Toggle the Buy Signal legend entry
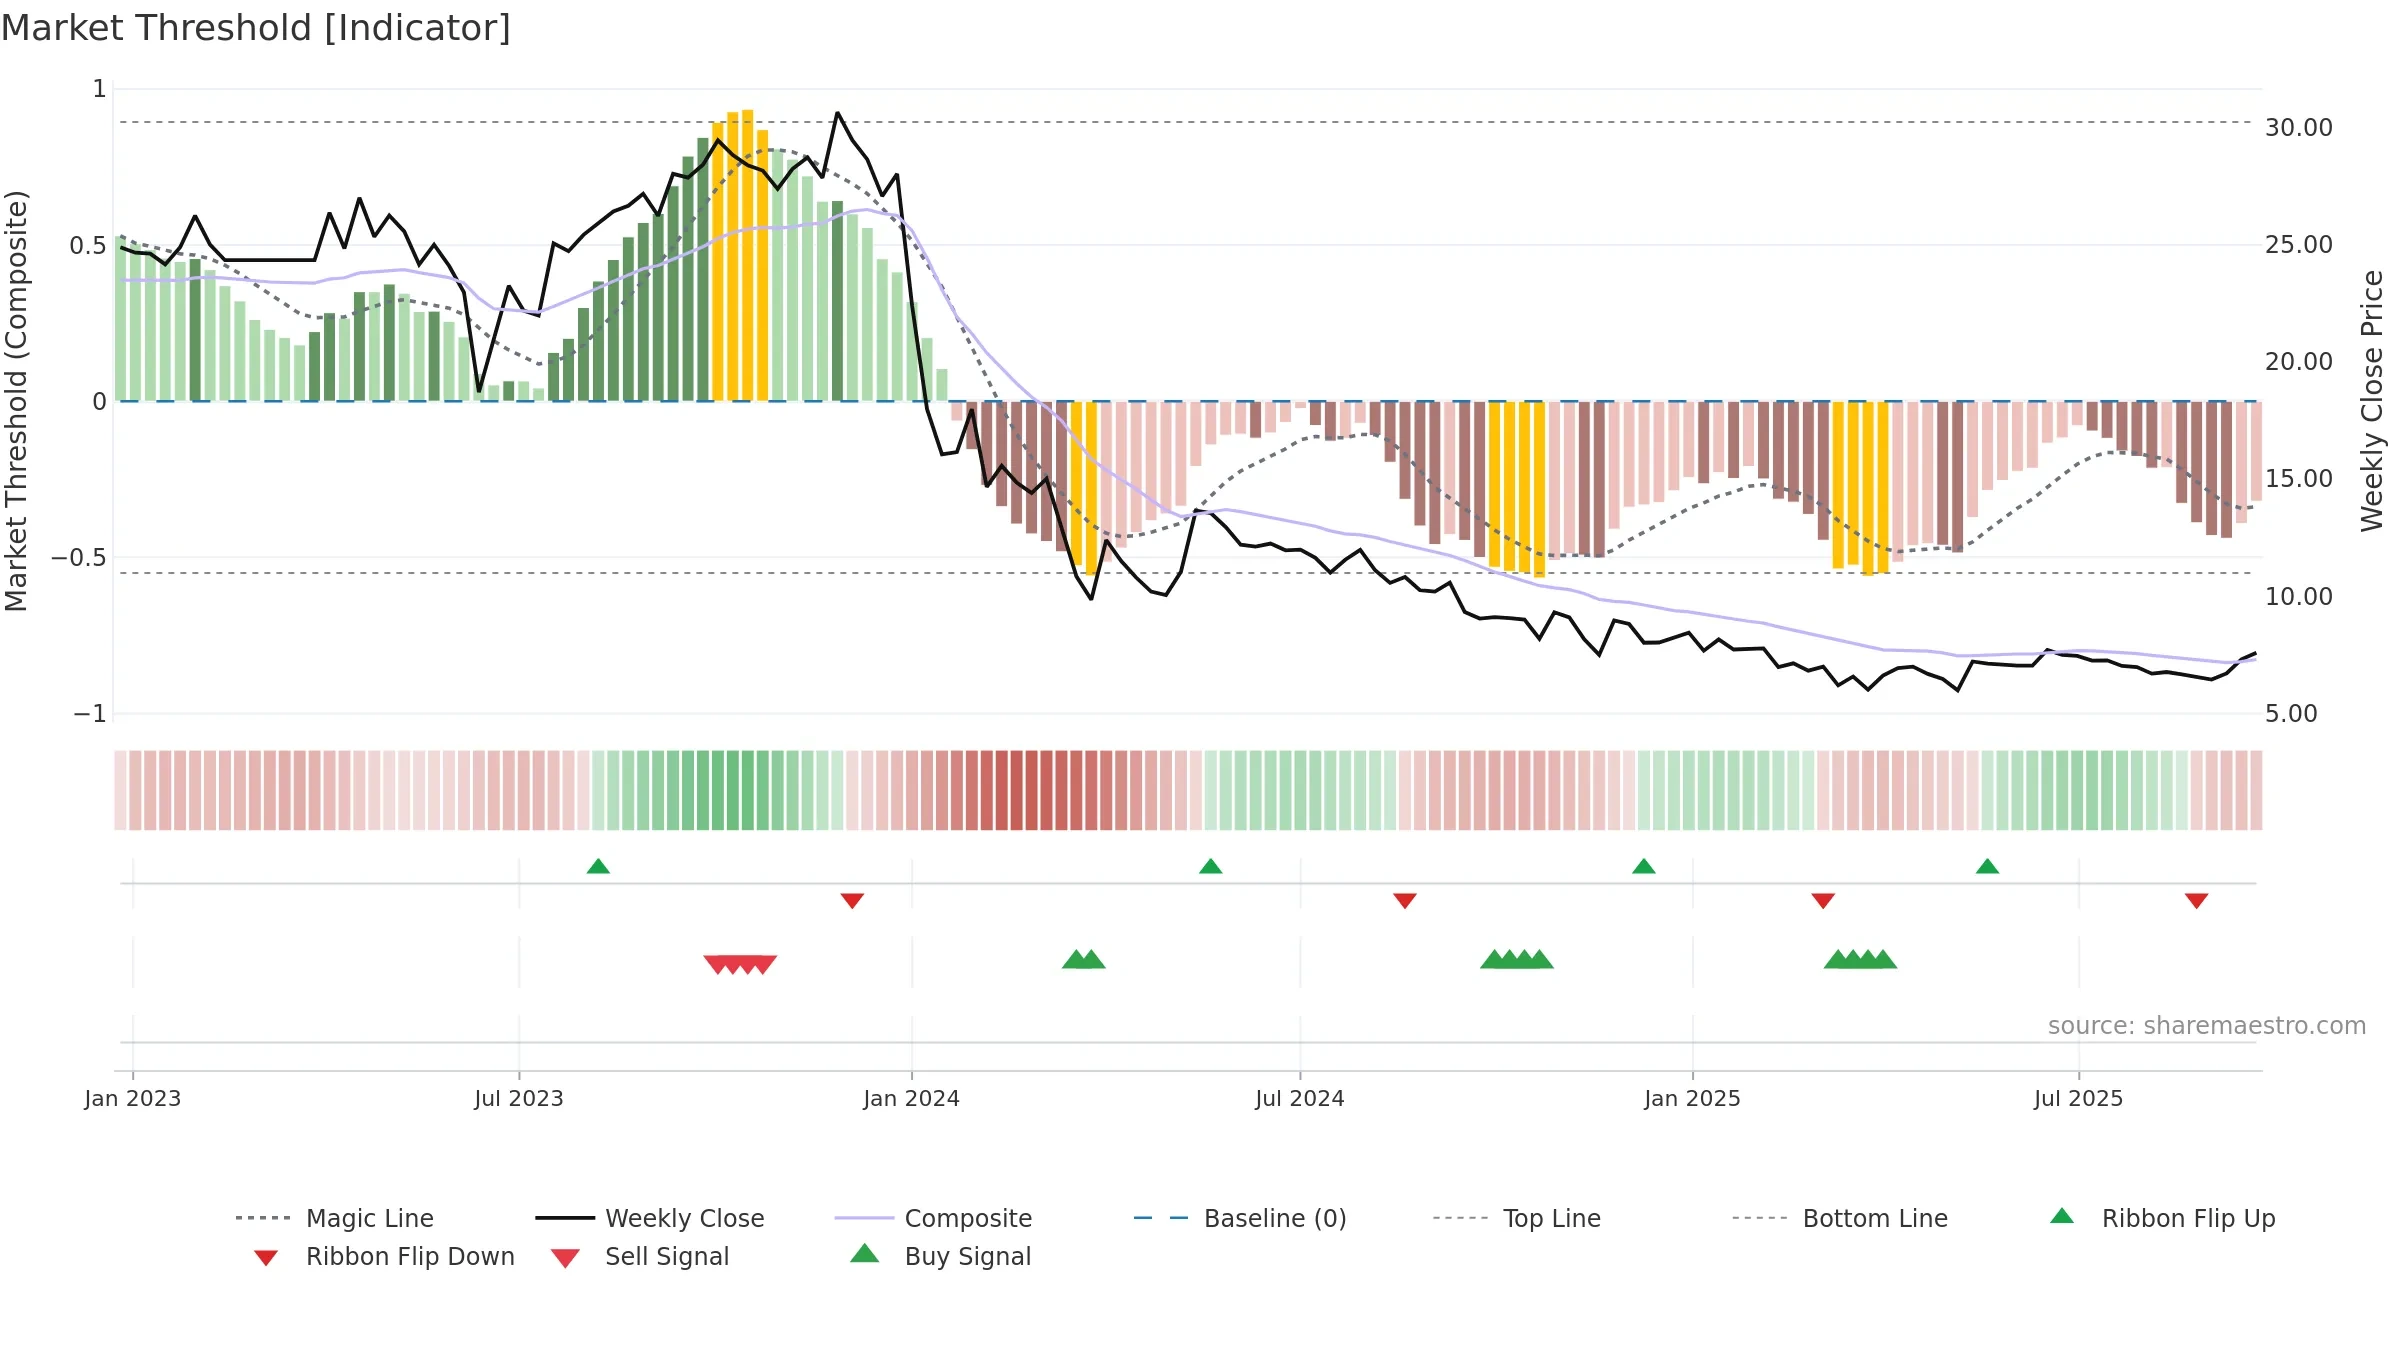The image size is (2400, 1350). coord(940,1256)
